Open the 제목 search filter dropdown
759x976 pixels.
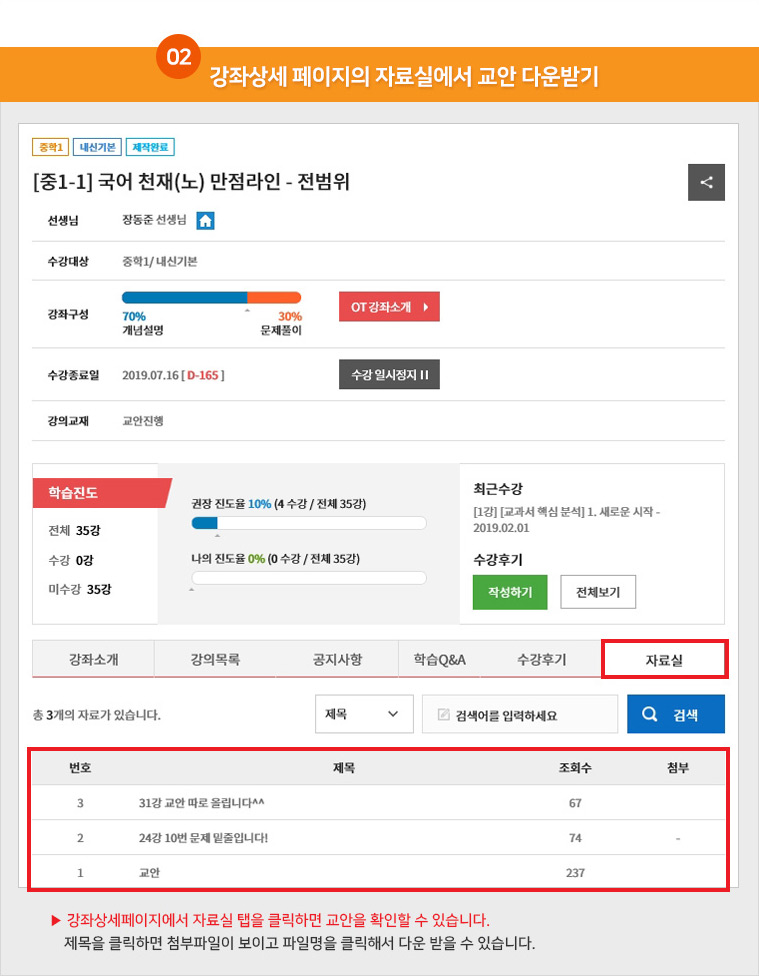click(364, 714)
